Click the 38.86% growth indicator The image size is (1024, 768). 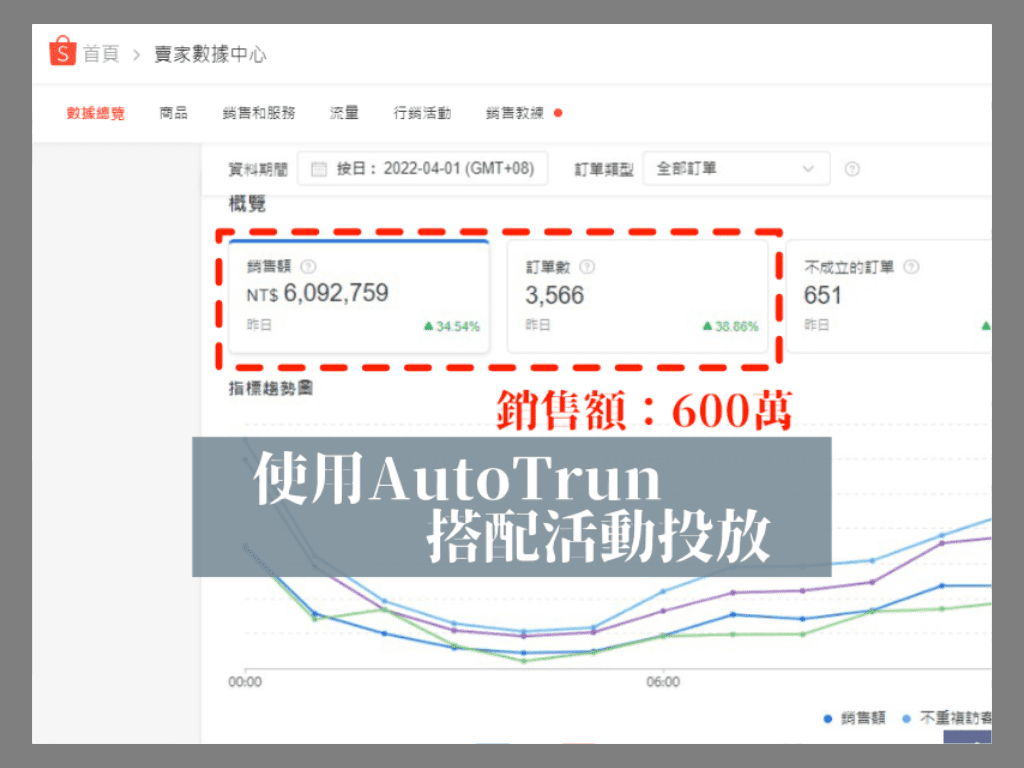[x=731, y=326]
